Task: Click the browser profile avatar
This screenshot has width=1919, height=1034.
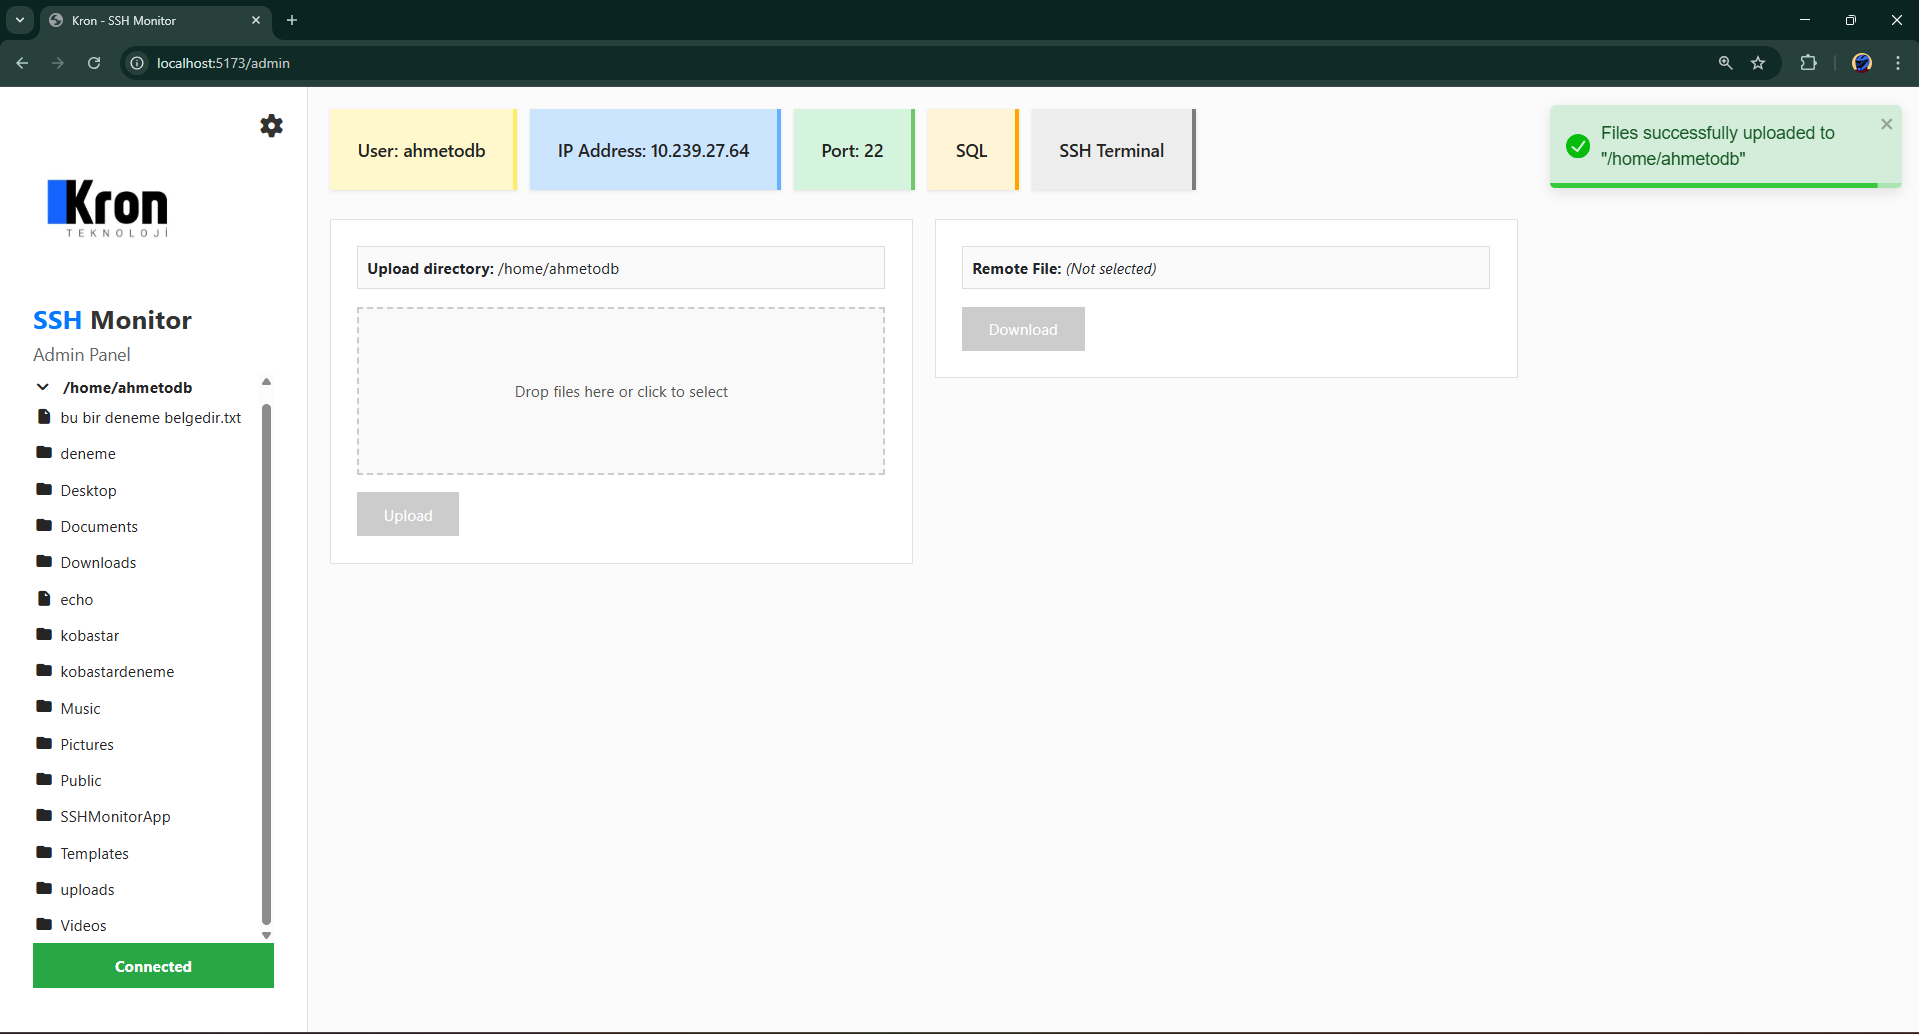Action: click(1861, 63)
